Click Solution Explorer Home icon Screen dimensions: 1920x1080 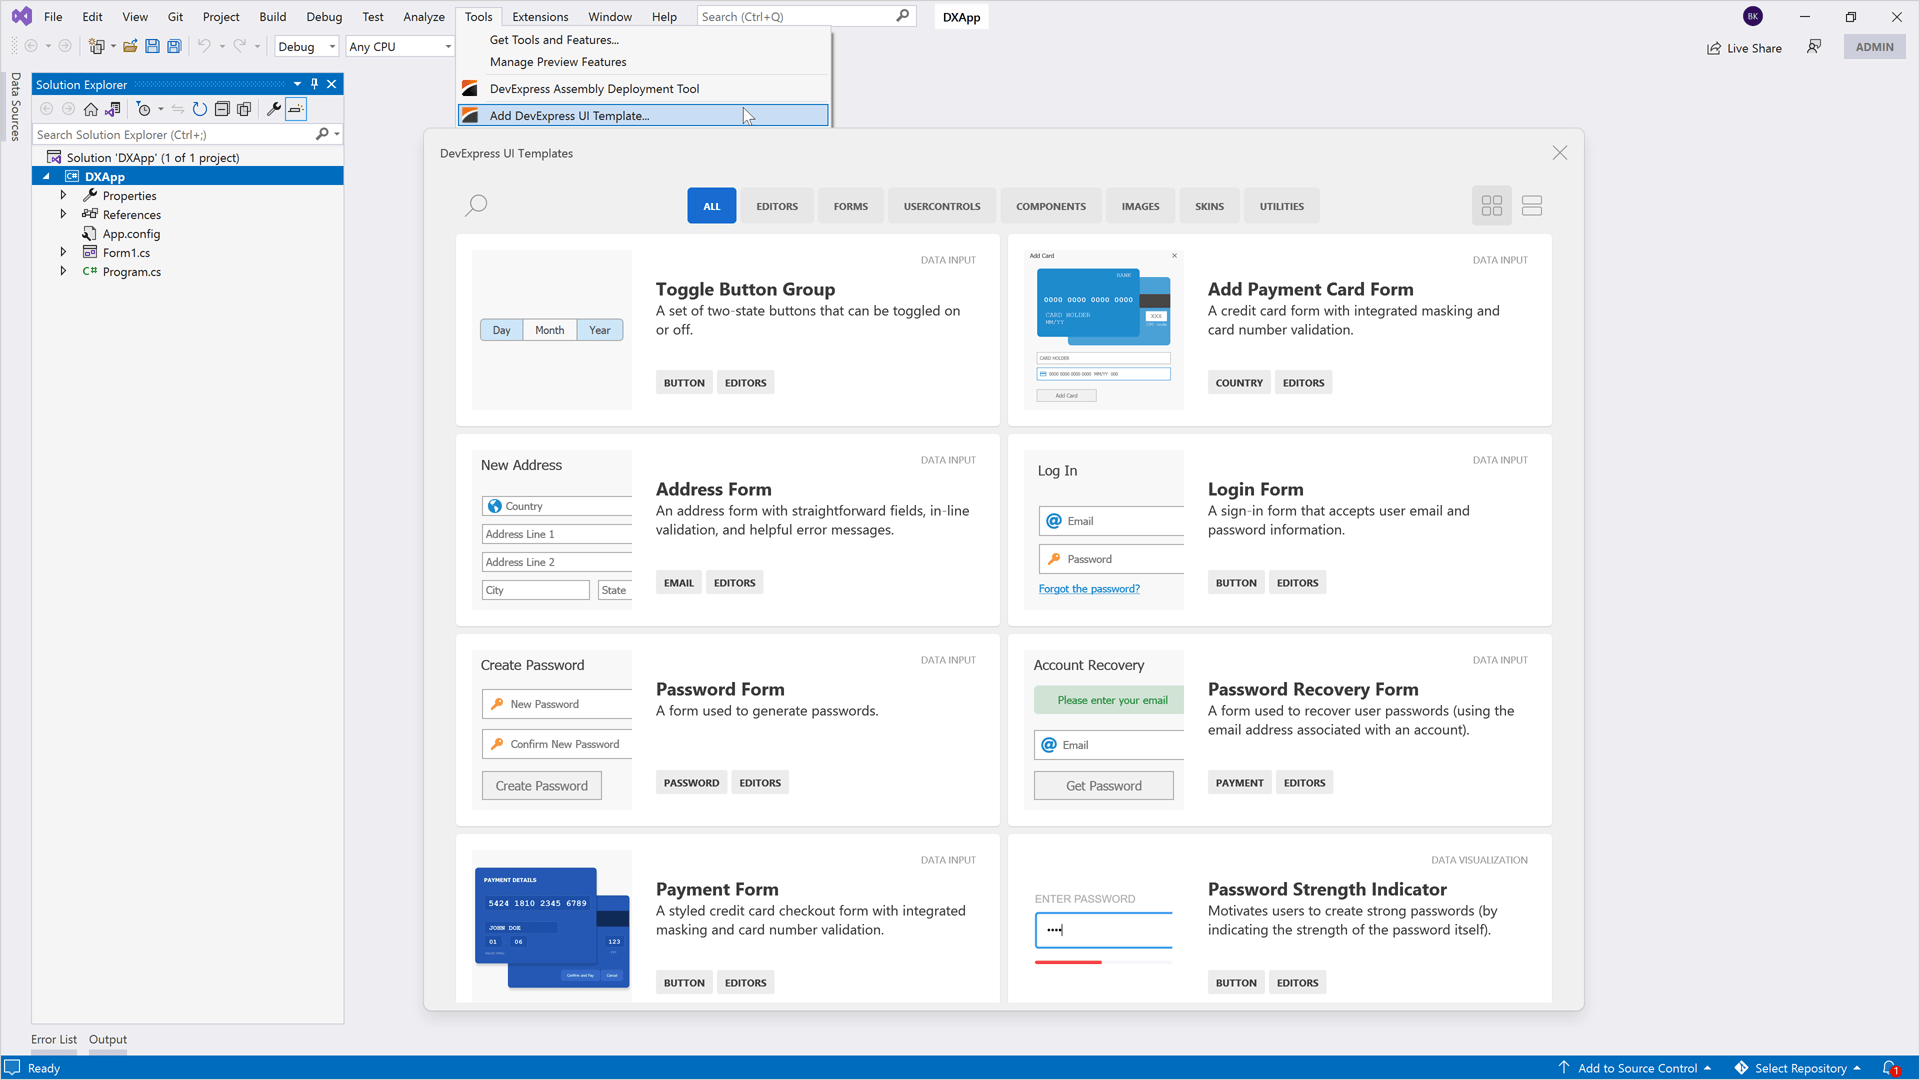(x=91, y=109)
